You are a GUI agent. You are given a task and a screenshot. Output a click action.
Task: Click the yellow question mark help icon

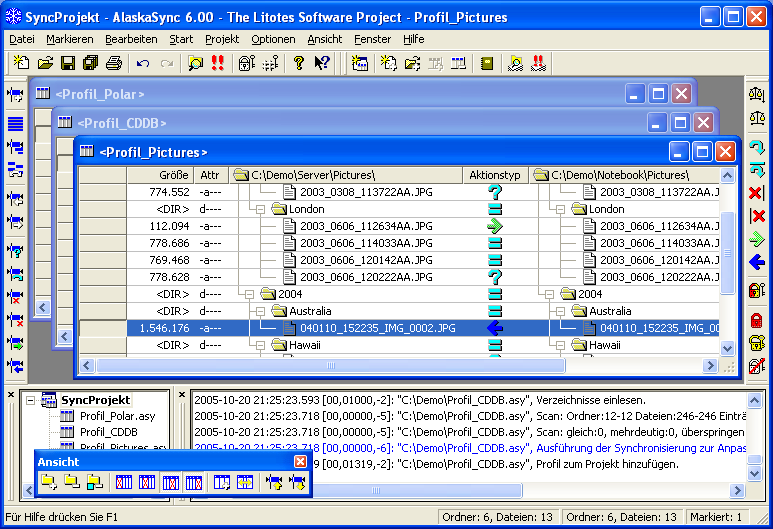pyautogui.click(x=298, y=63)
